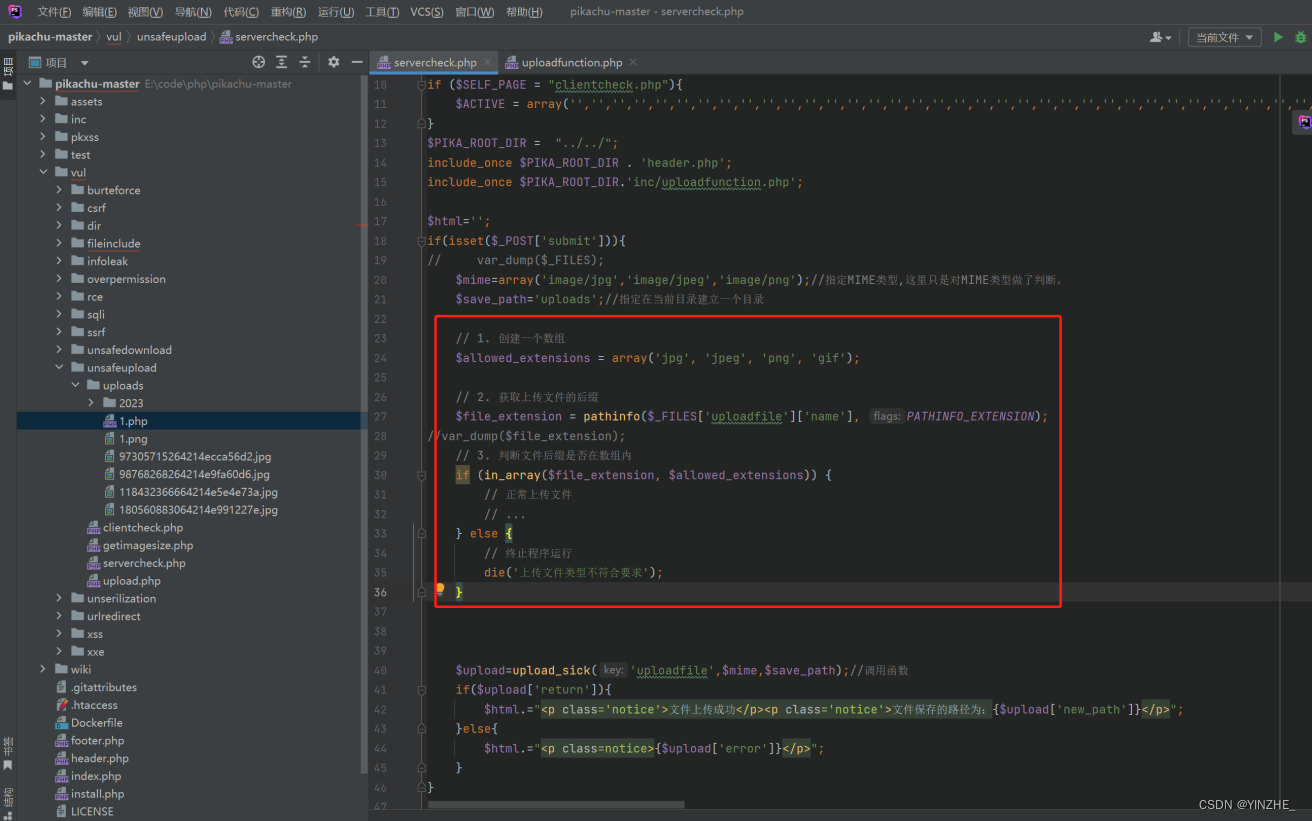Click the 'flags:' inlay hint on line 27

pos(886,416)
